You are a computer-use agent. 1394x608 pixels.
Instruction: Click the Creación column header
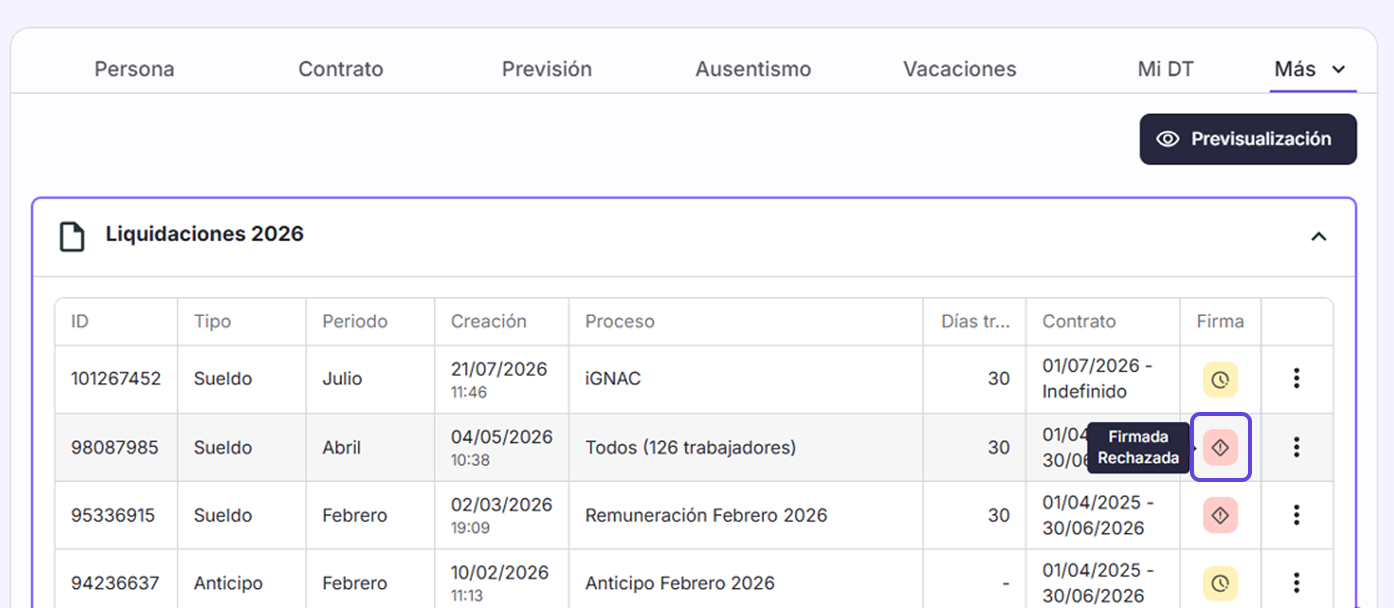(488, 321)
